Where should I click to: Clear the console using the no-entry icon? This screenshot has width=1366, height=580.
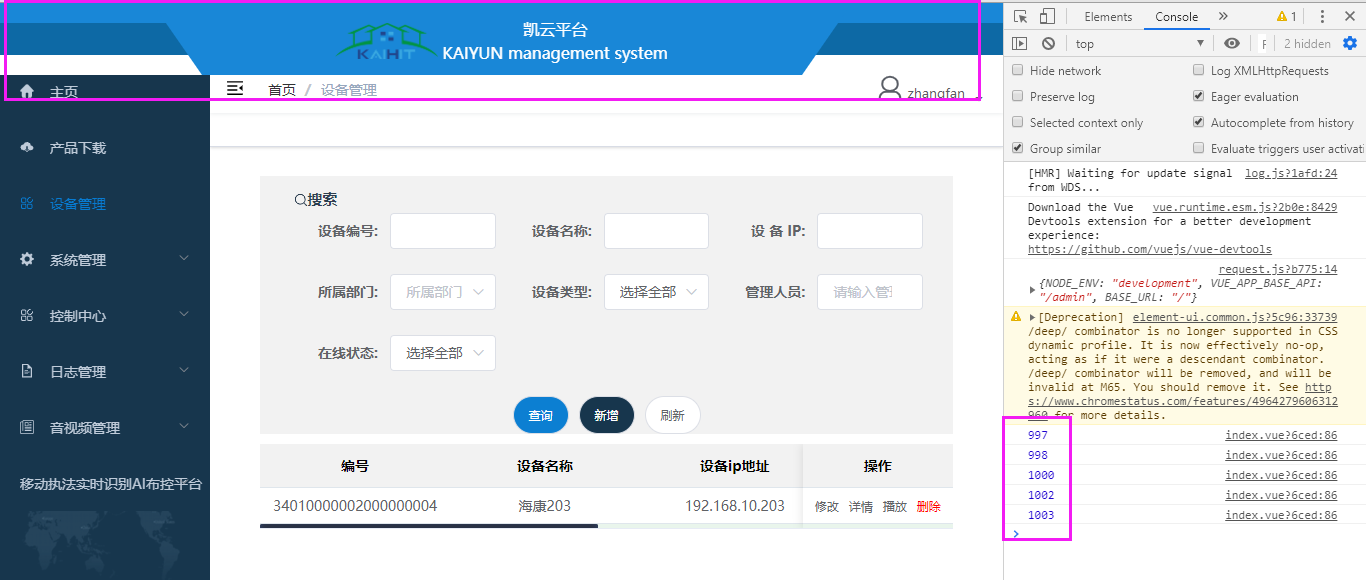pyautogui.click(x=1050, y=43)
